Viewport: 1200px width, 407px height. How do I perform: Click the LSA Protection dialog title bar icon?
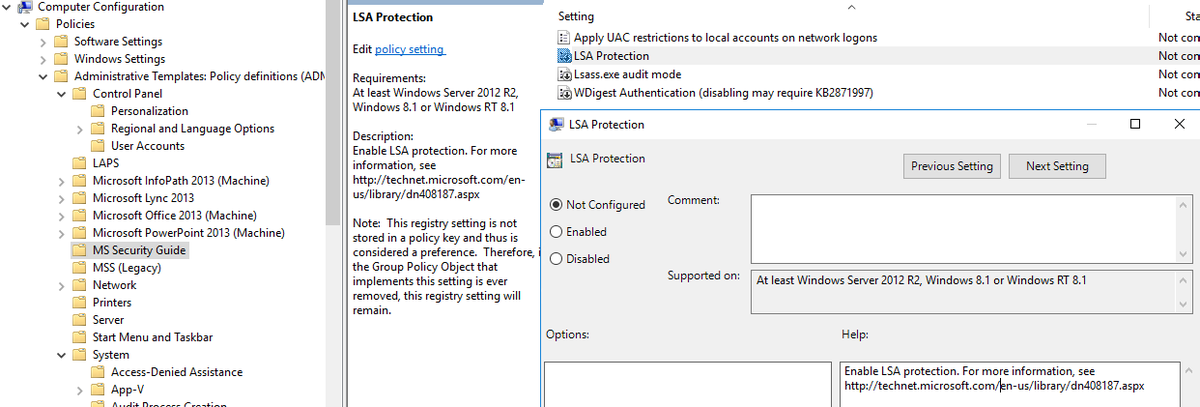click(x=556, y=125)
